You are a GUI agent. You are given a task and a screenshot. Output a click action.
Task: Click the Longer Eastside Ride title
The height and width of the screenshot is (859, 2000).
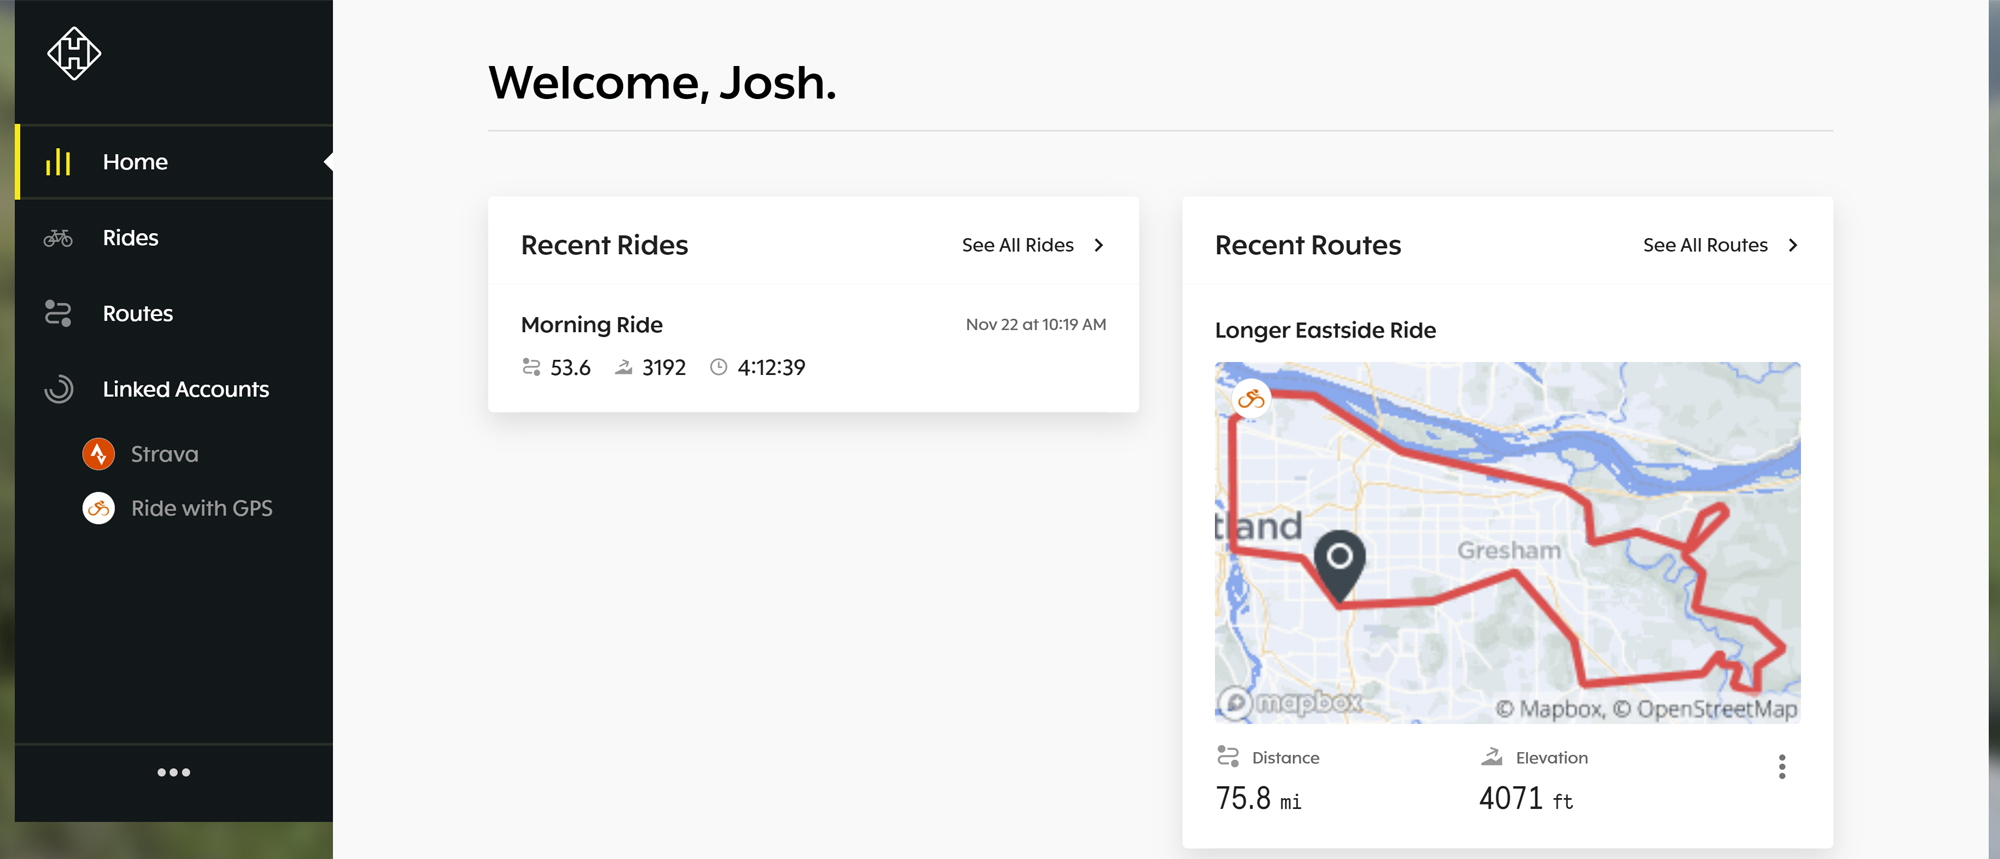[1325, 330]
